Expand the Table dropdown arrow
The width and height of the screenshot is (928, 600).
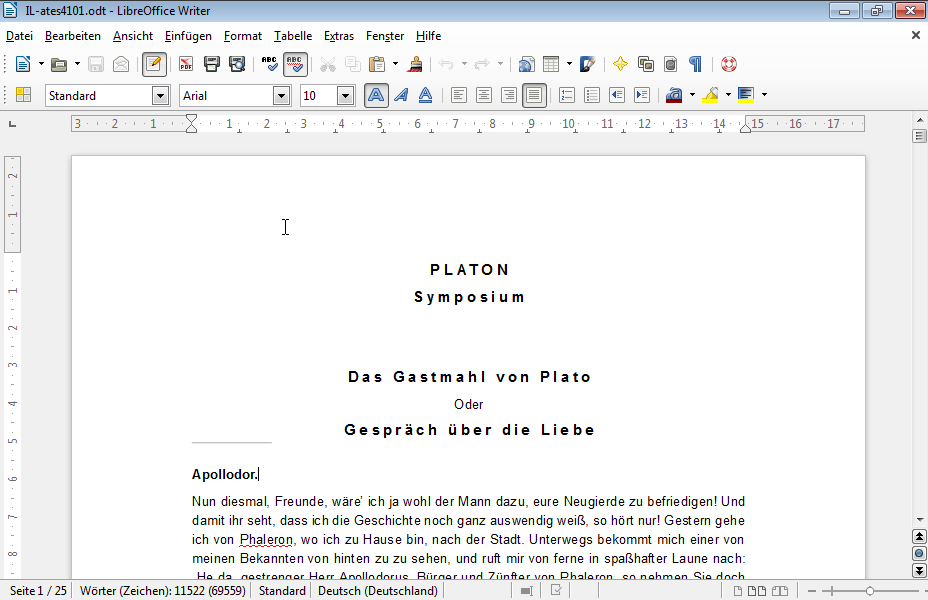(x=569, y=64)
